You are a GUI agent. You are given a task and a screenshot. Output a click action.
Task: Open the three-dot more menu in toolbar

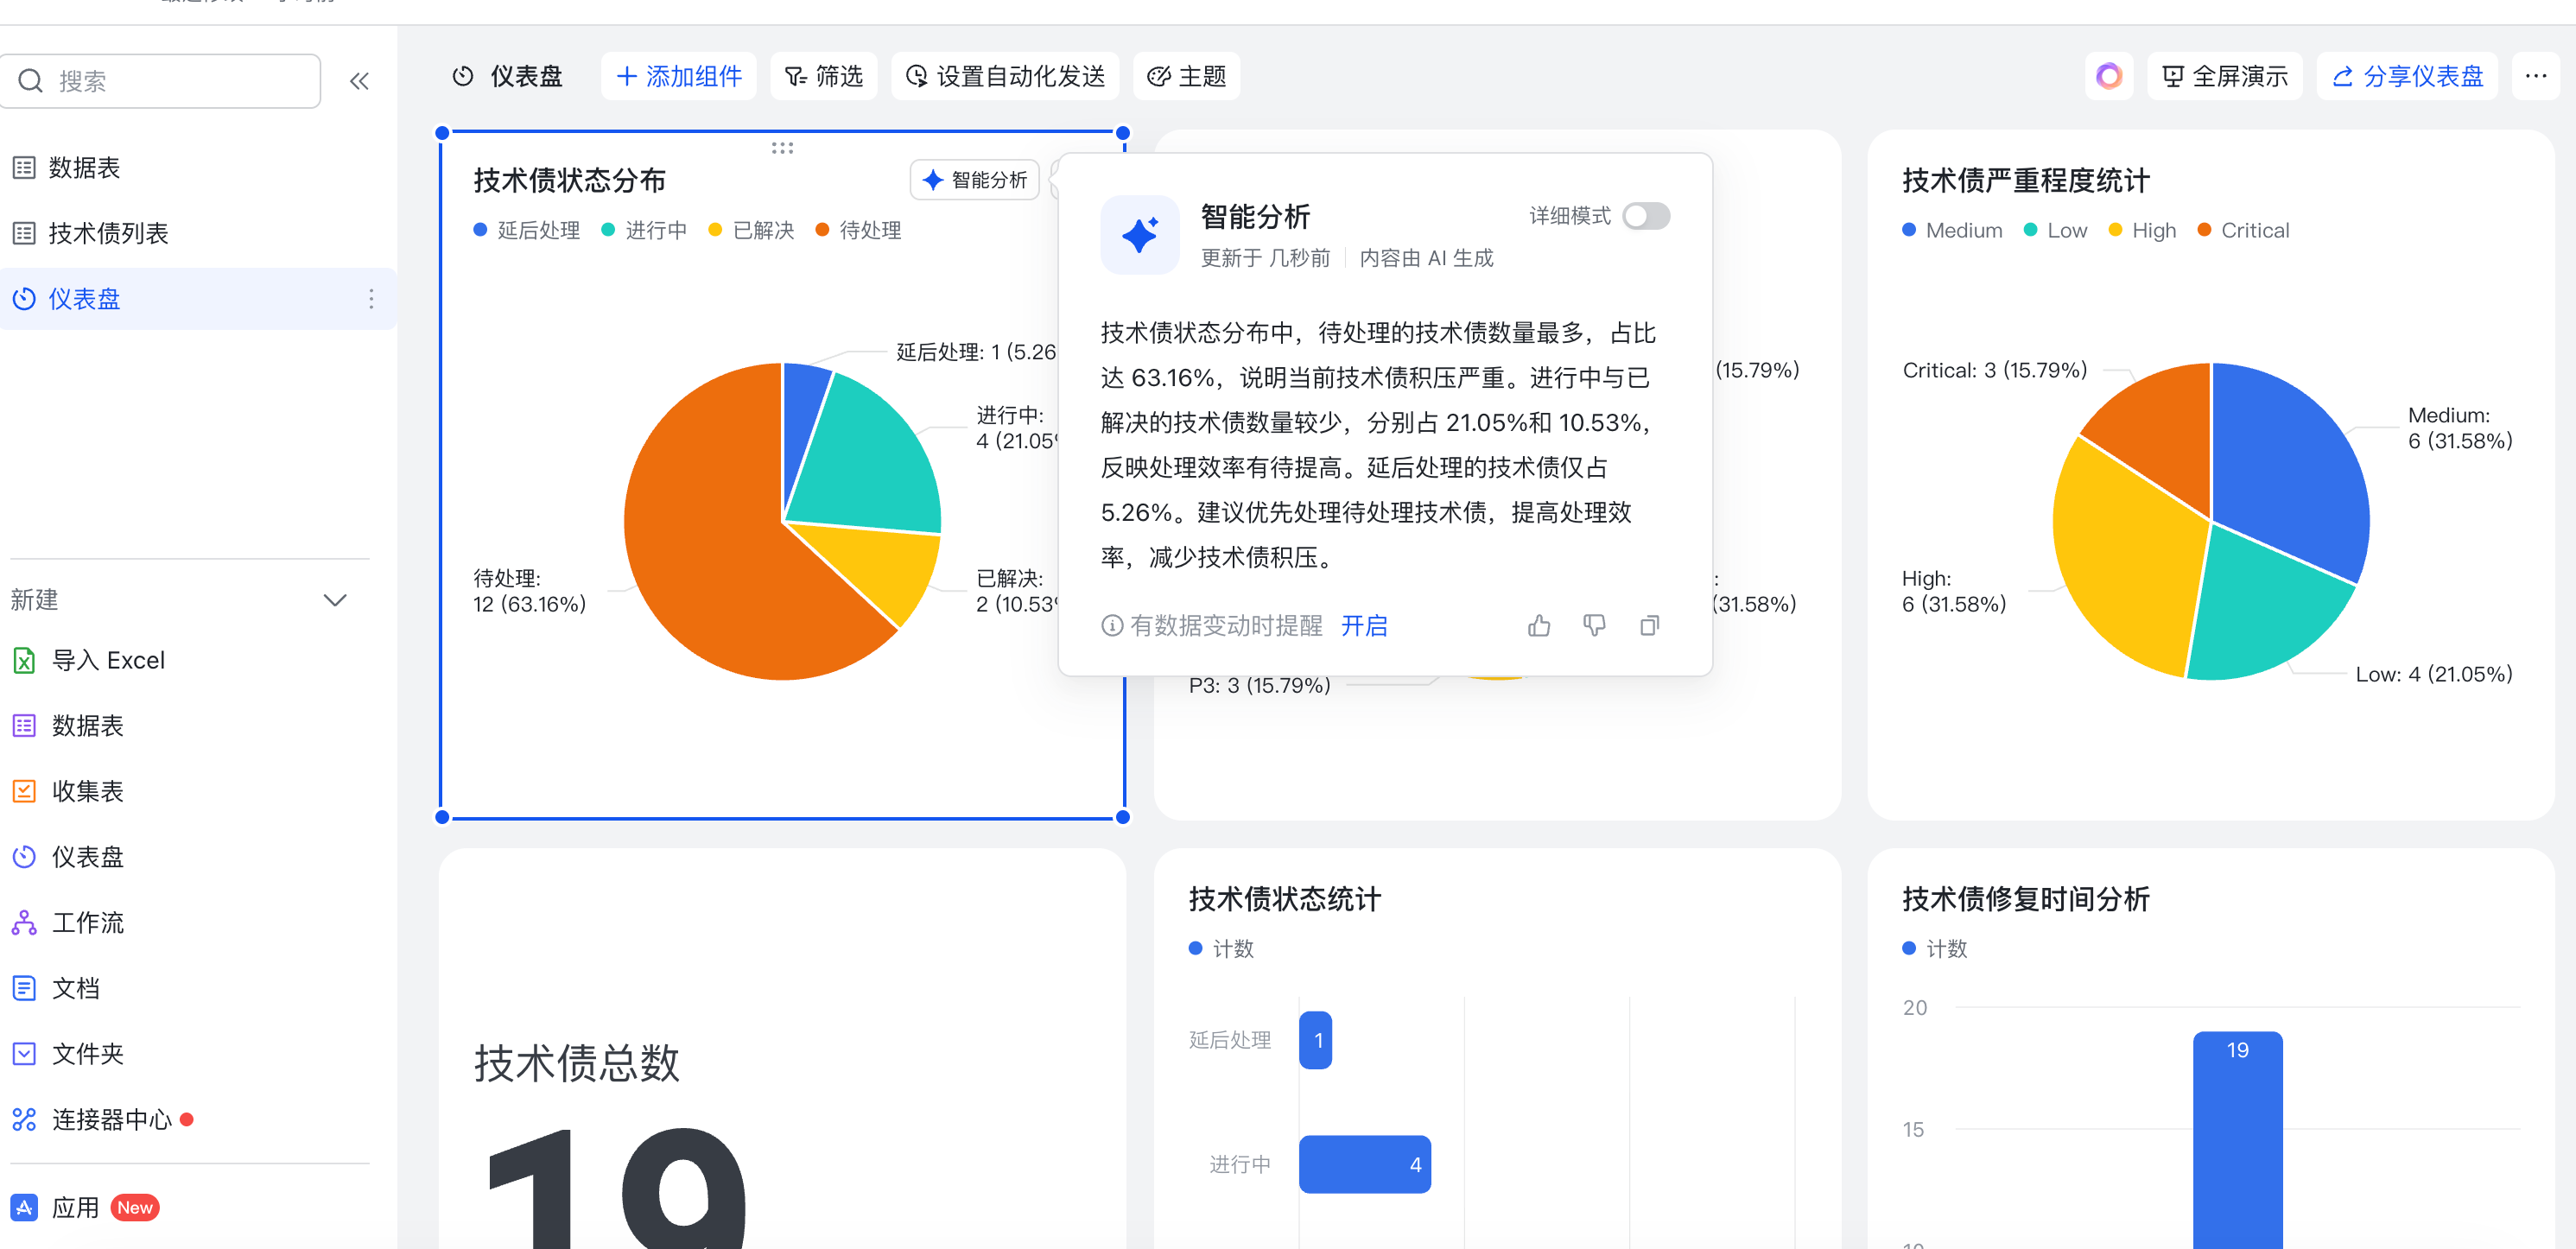pyautogui.click(x=2535, y=76)
